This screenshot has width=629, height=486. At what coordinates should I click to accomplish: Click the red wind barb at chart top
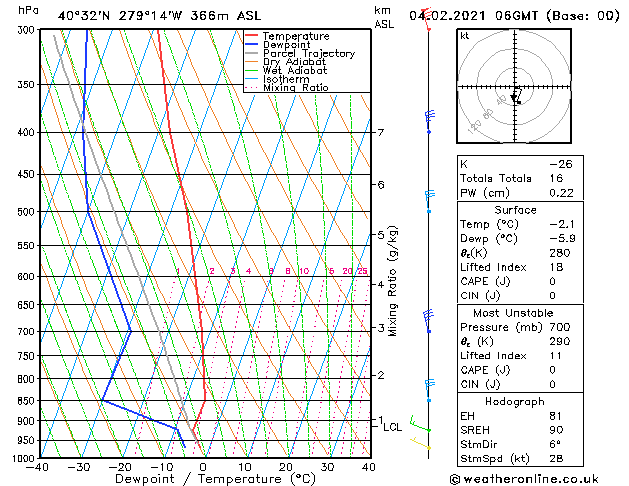coord(428,19)
